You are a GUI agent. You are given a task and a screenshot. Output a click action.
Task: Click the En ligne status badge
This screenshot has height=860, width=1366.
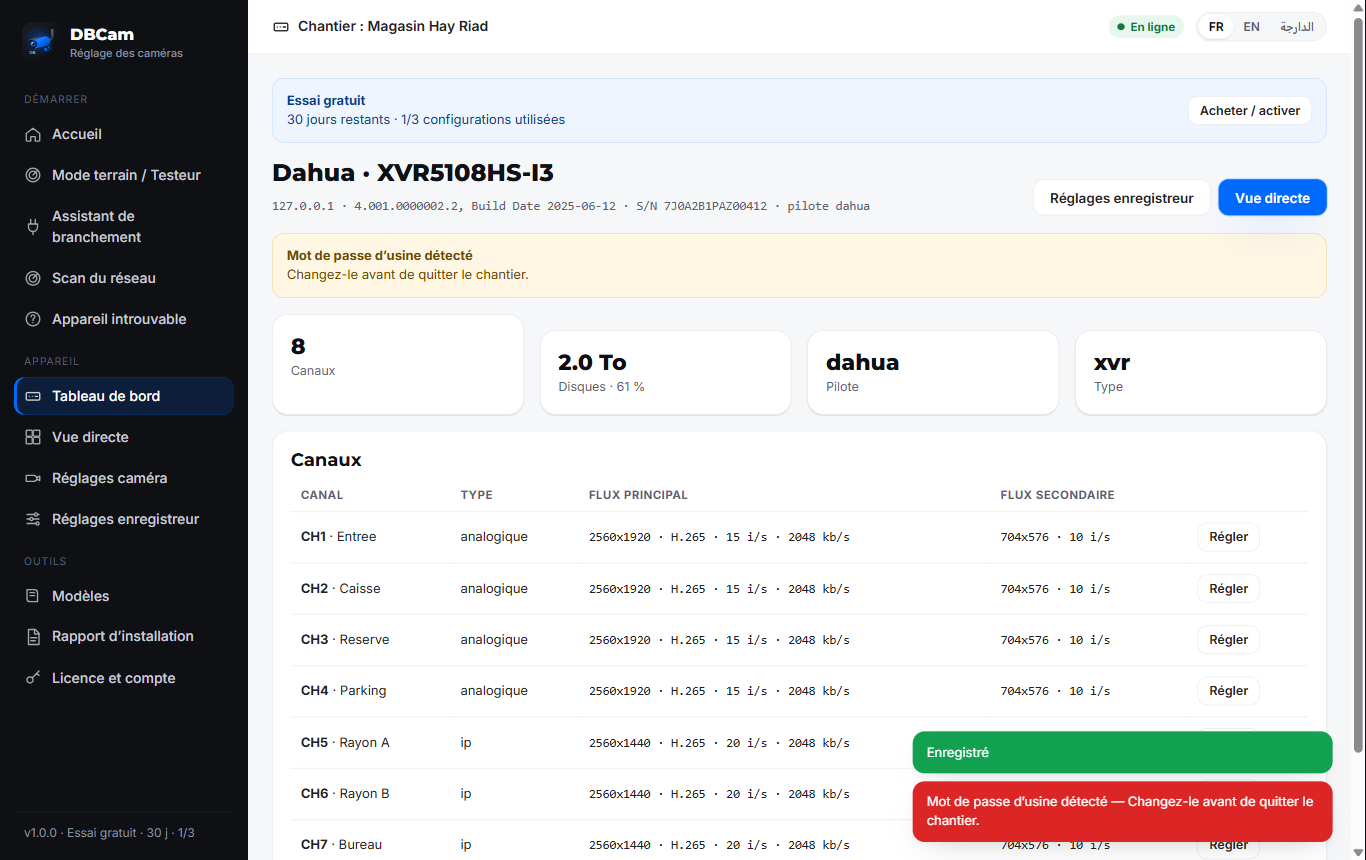[1146, 27]
